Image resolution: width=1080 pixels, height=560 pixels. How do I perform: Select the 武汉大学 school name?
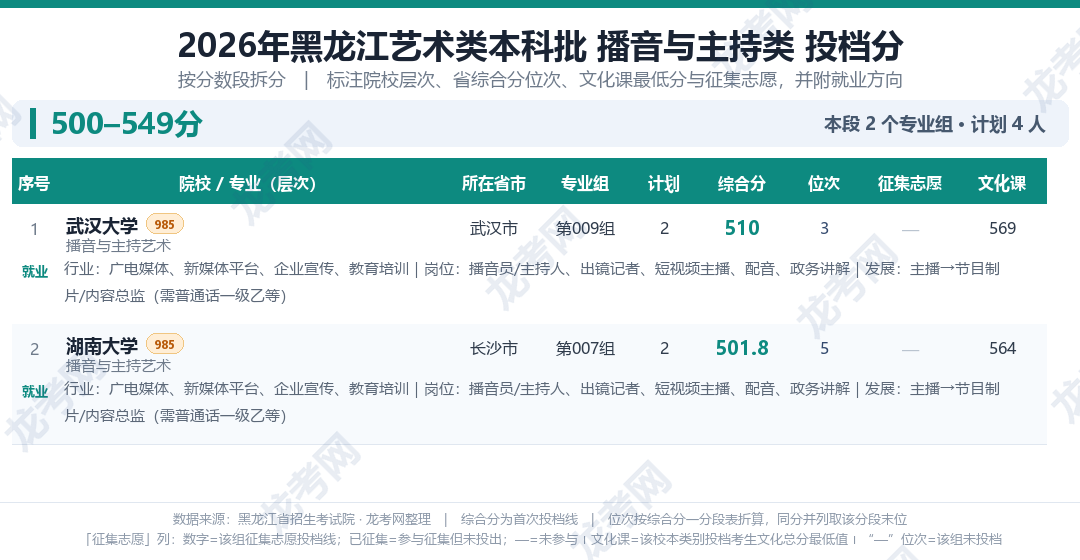[102, 225]
